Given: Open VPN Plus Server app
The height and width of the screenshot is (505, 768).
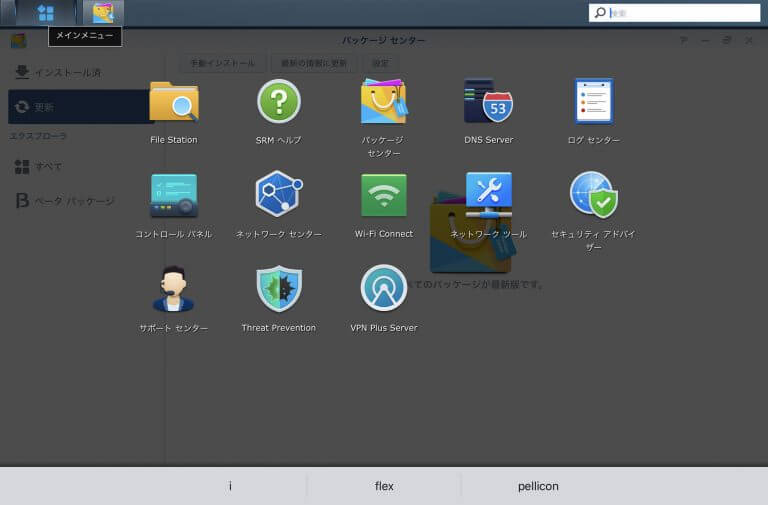Looking at the screenshot, I should pos(384,289).
